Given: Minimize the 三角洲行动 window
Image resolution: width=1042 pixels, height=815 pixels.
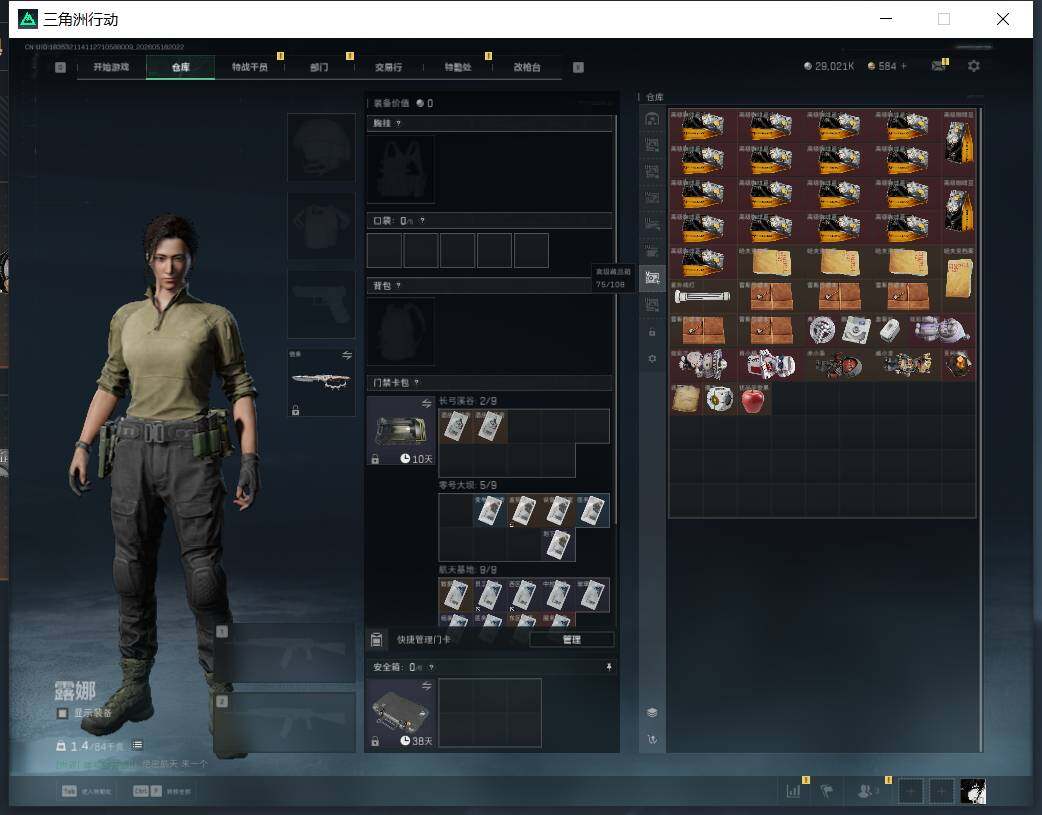Looking at the screenshot, I should point(886,19).
